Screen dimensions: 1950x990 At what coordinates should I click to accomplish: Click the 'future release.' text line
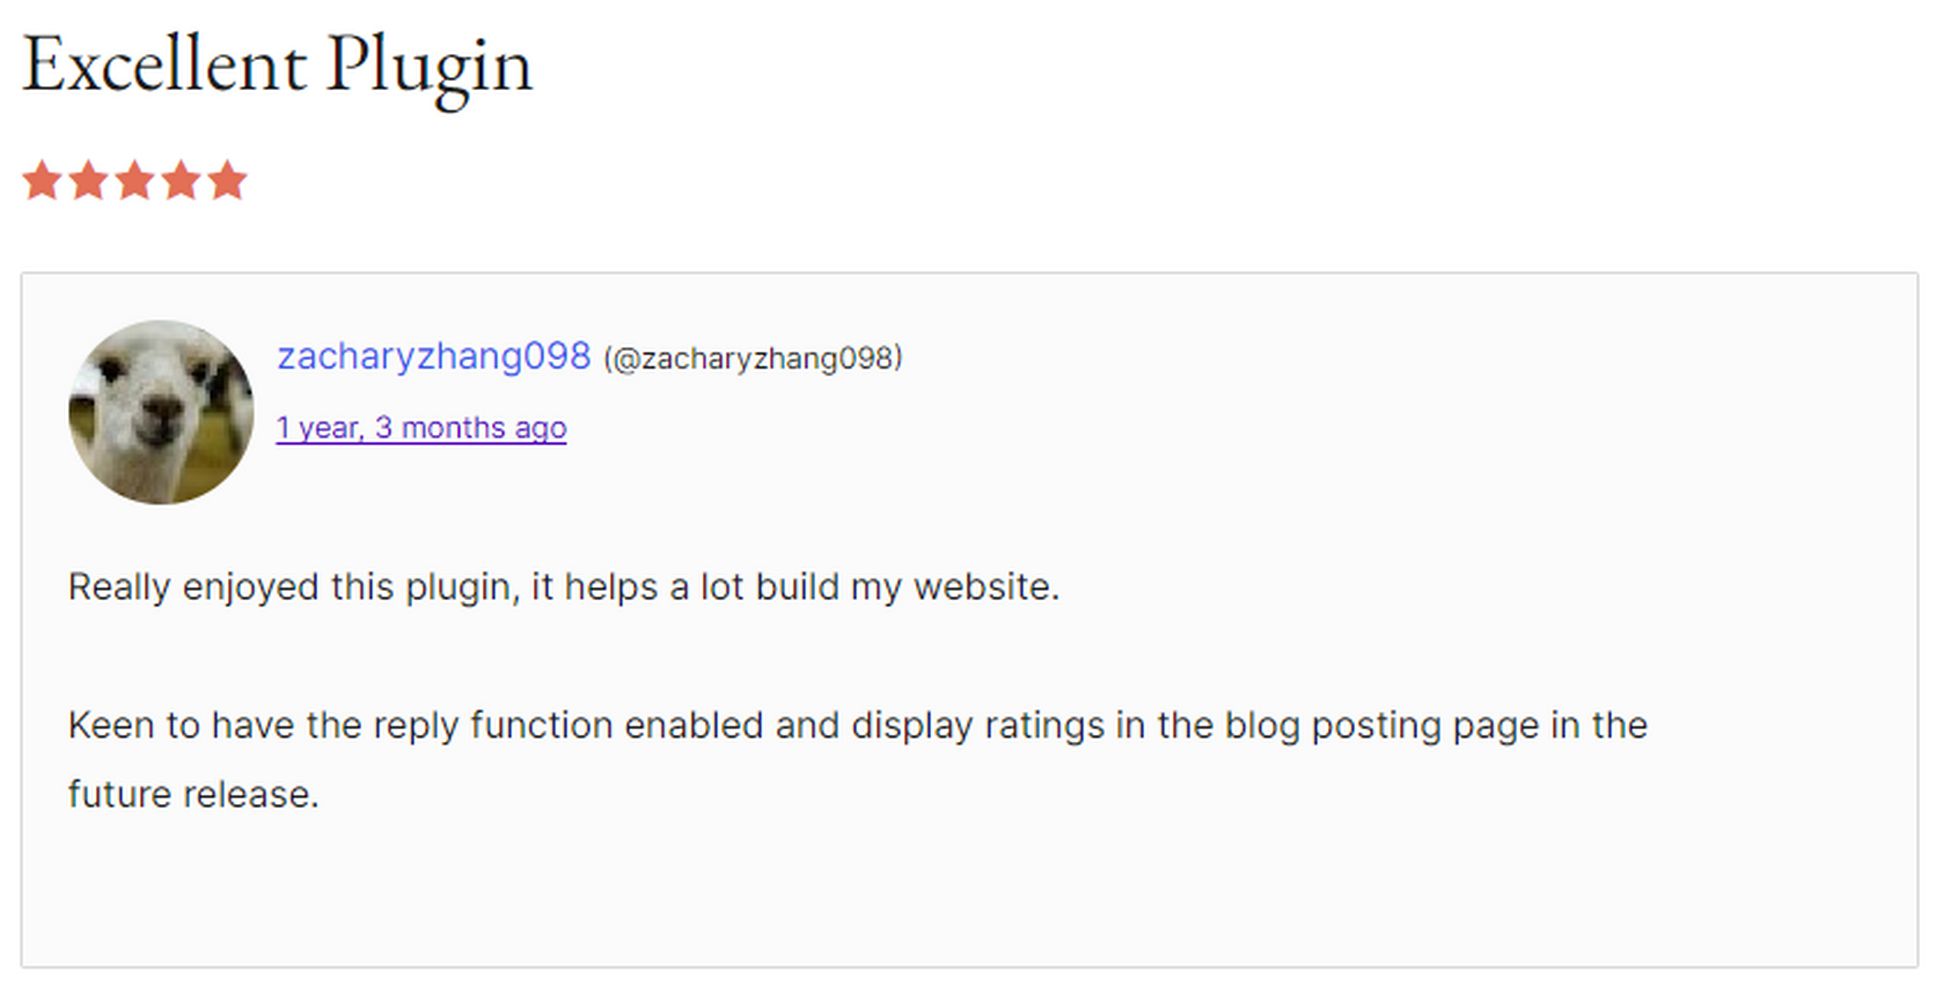(x=193, y=794)
